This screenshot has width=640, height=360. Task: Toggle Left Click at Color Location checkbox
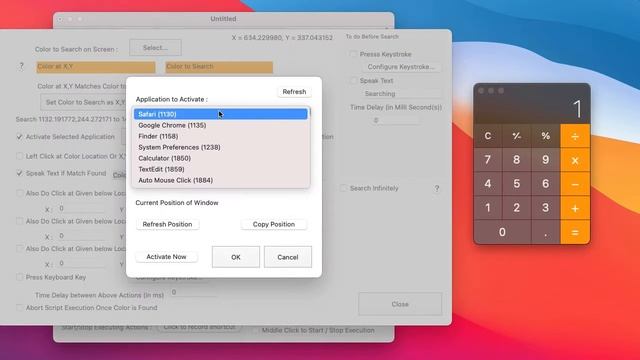tap(20, 156)
